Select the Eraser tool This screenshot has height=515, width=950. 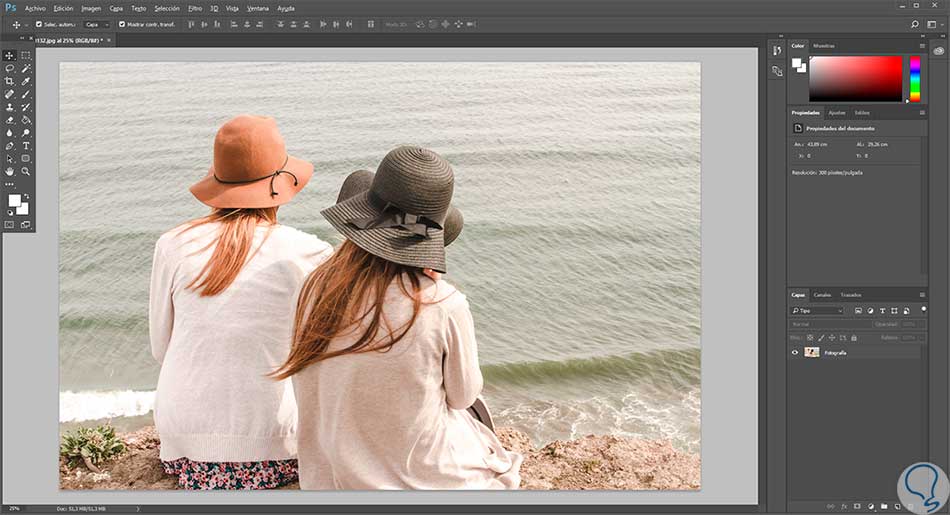(10, 120)
